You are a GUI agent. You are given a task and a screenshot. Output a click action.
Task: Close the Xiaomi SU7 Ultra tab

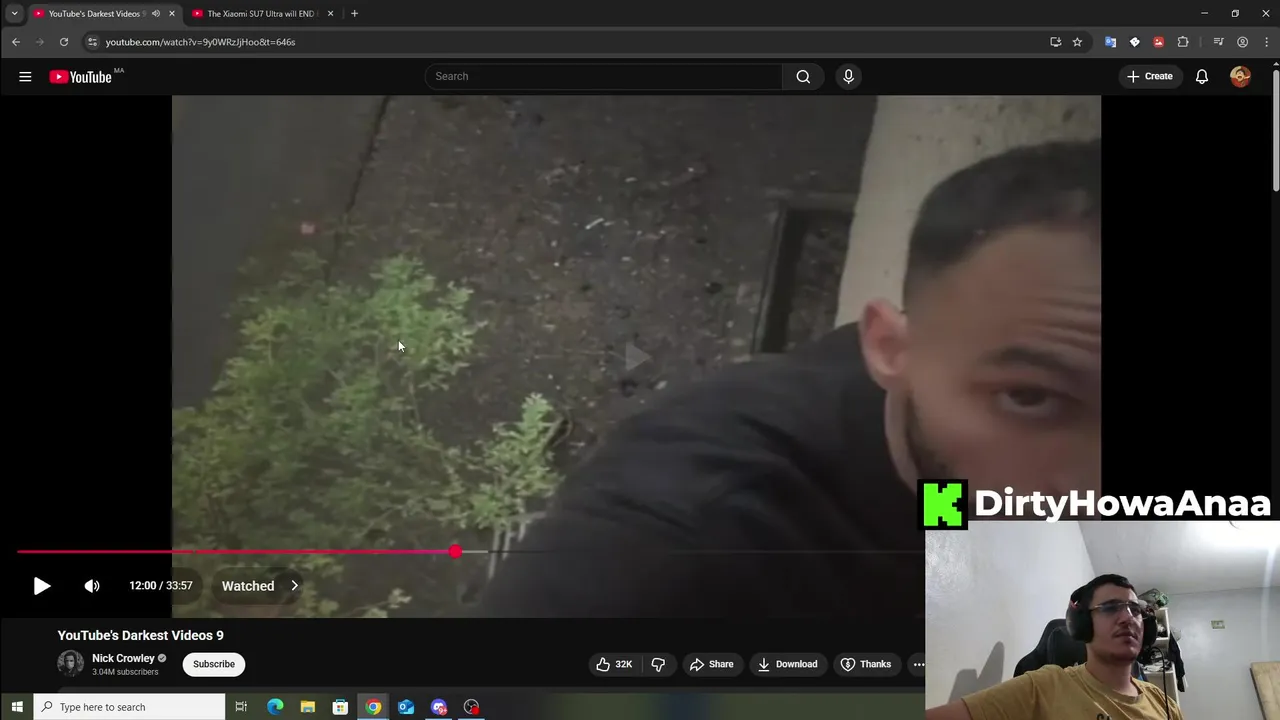click(330, 14)
